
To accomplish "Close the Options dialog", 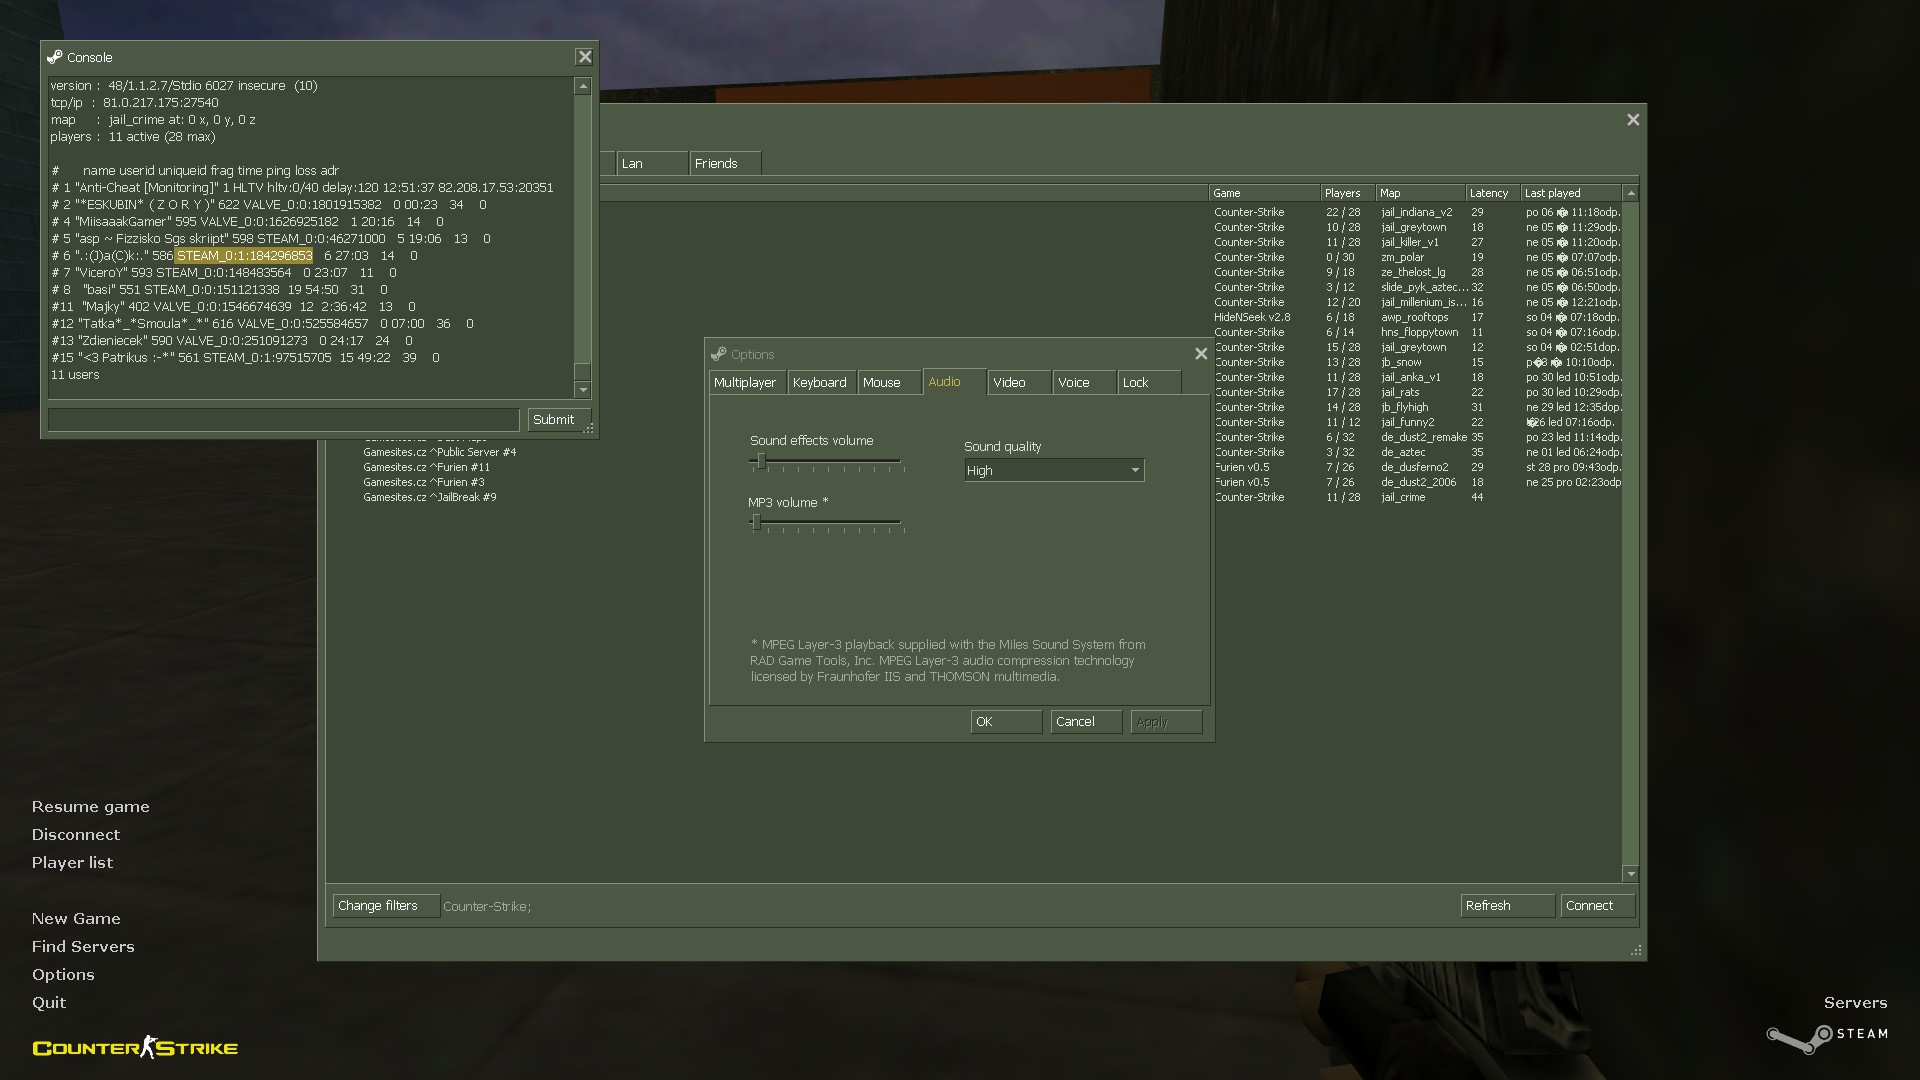I will pos(1201,354).
